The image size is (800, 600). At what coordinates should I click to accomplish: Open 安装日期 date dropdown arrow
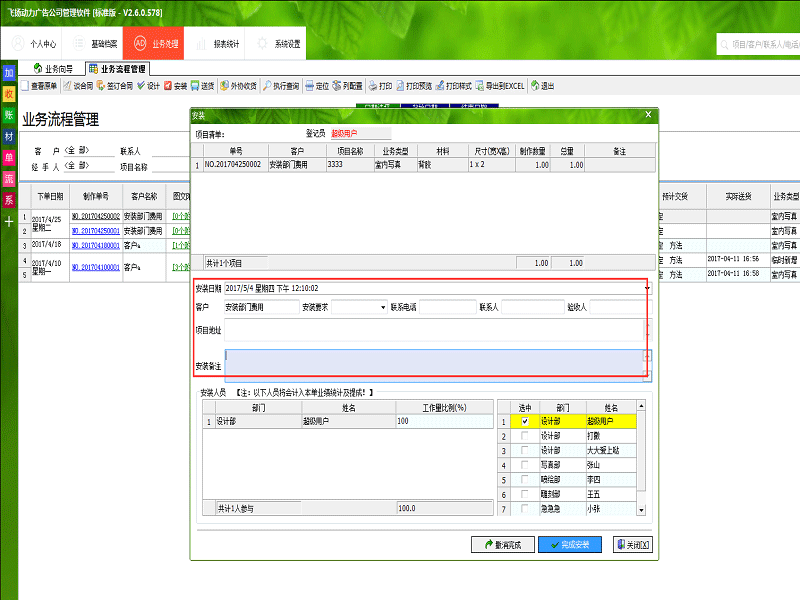pos(647,289)
